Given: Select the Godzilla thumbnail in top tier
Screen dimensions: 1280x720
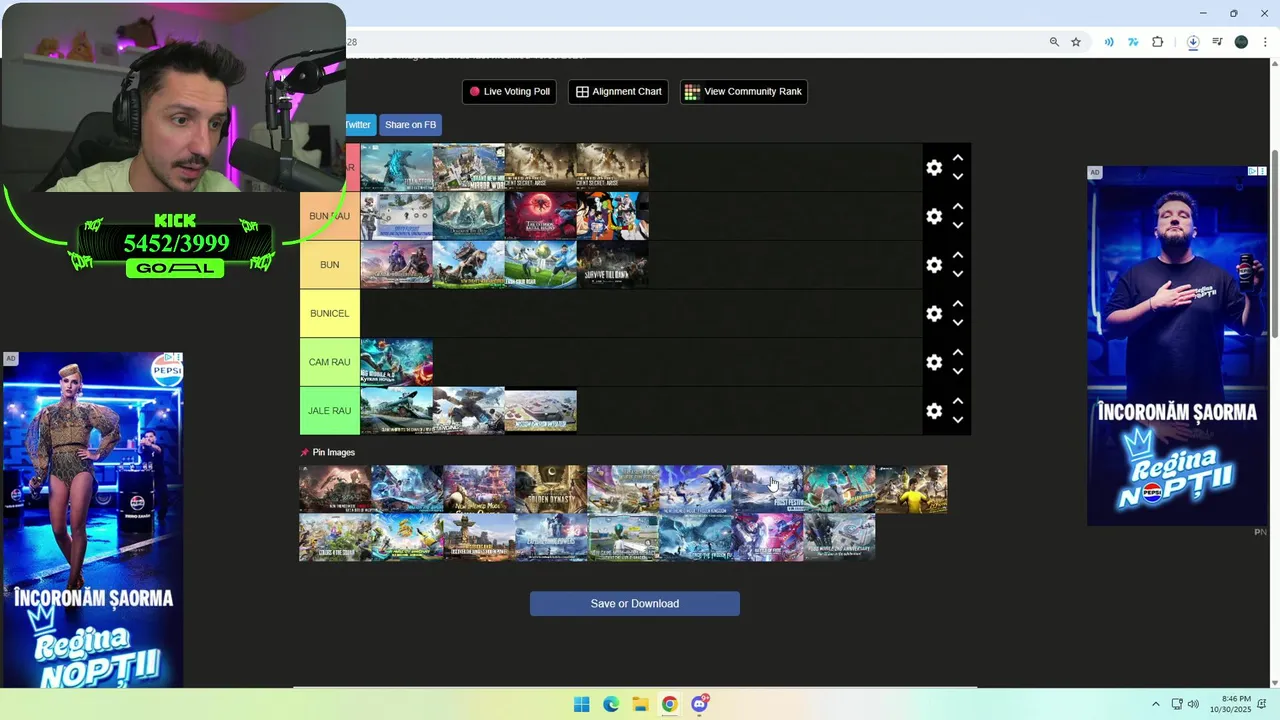Looking at the screenshot, I should (x=397, y=168).
